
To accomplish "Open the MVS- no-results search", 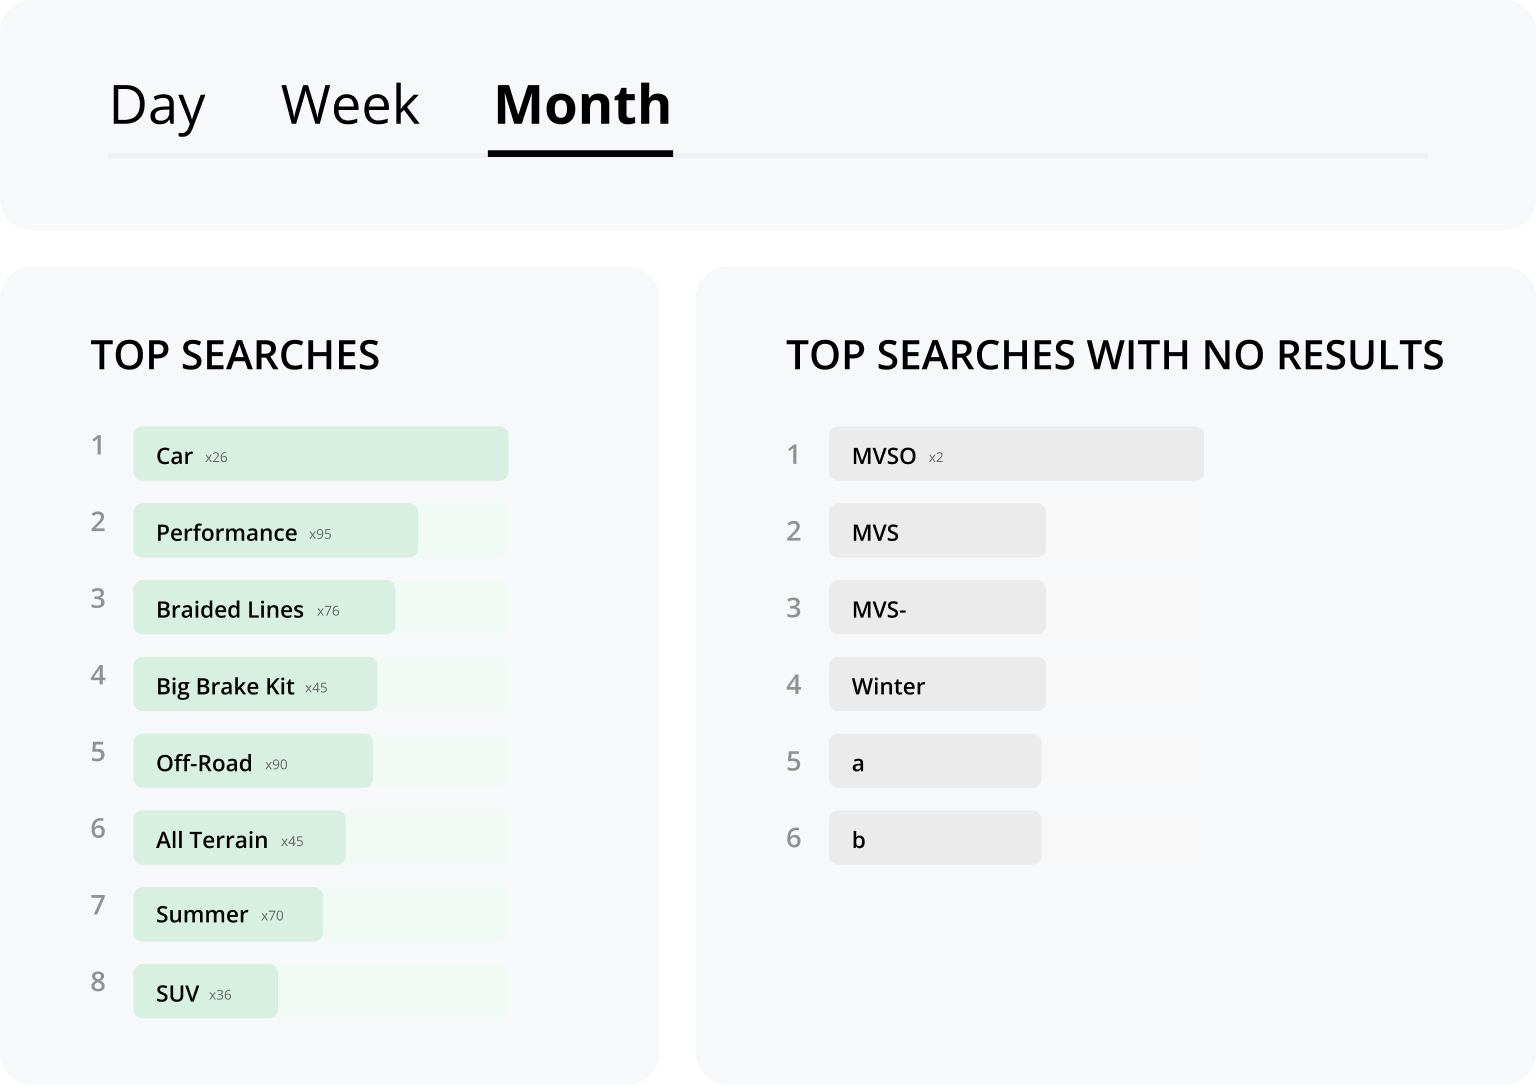I will (x=878, y=609).
